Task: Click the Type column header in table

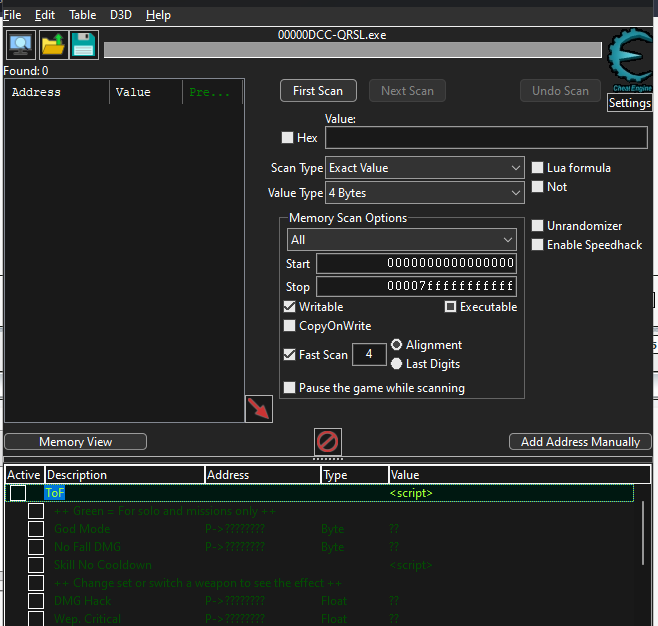Action: coord(355,475)
